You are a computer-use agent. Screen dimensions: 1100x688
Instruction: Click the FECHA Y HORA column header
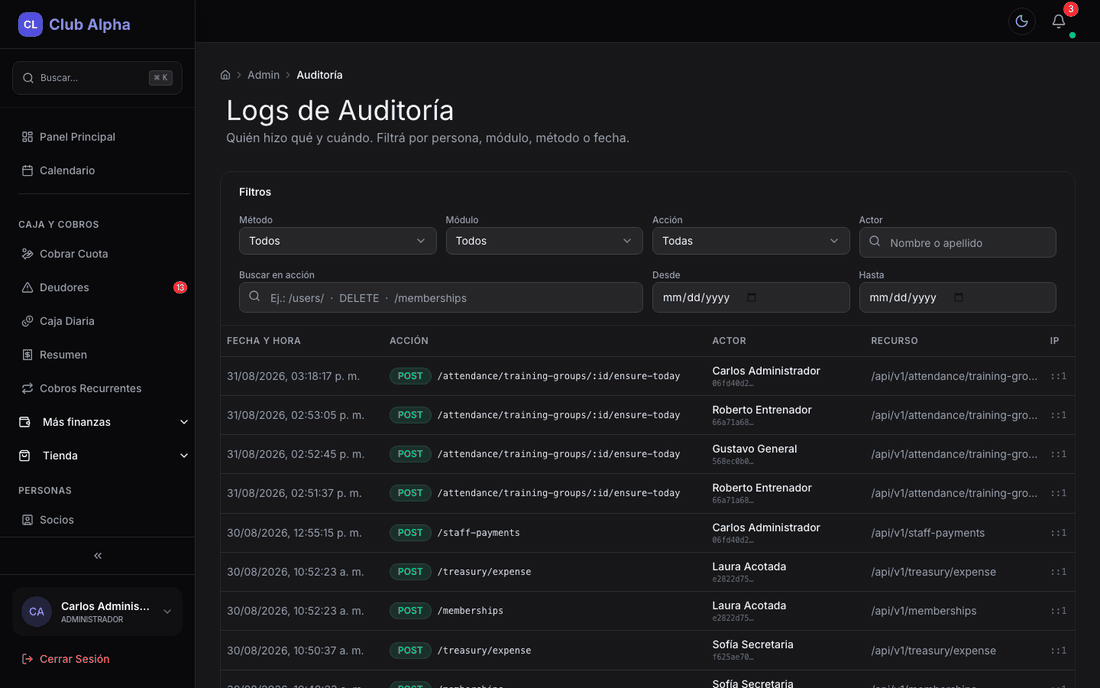[264, 341]
